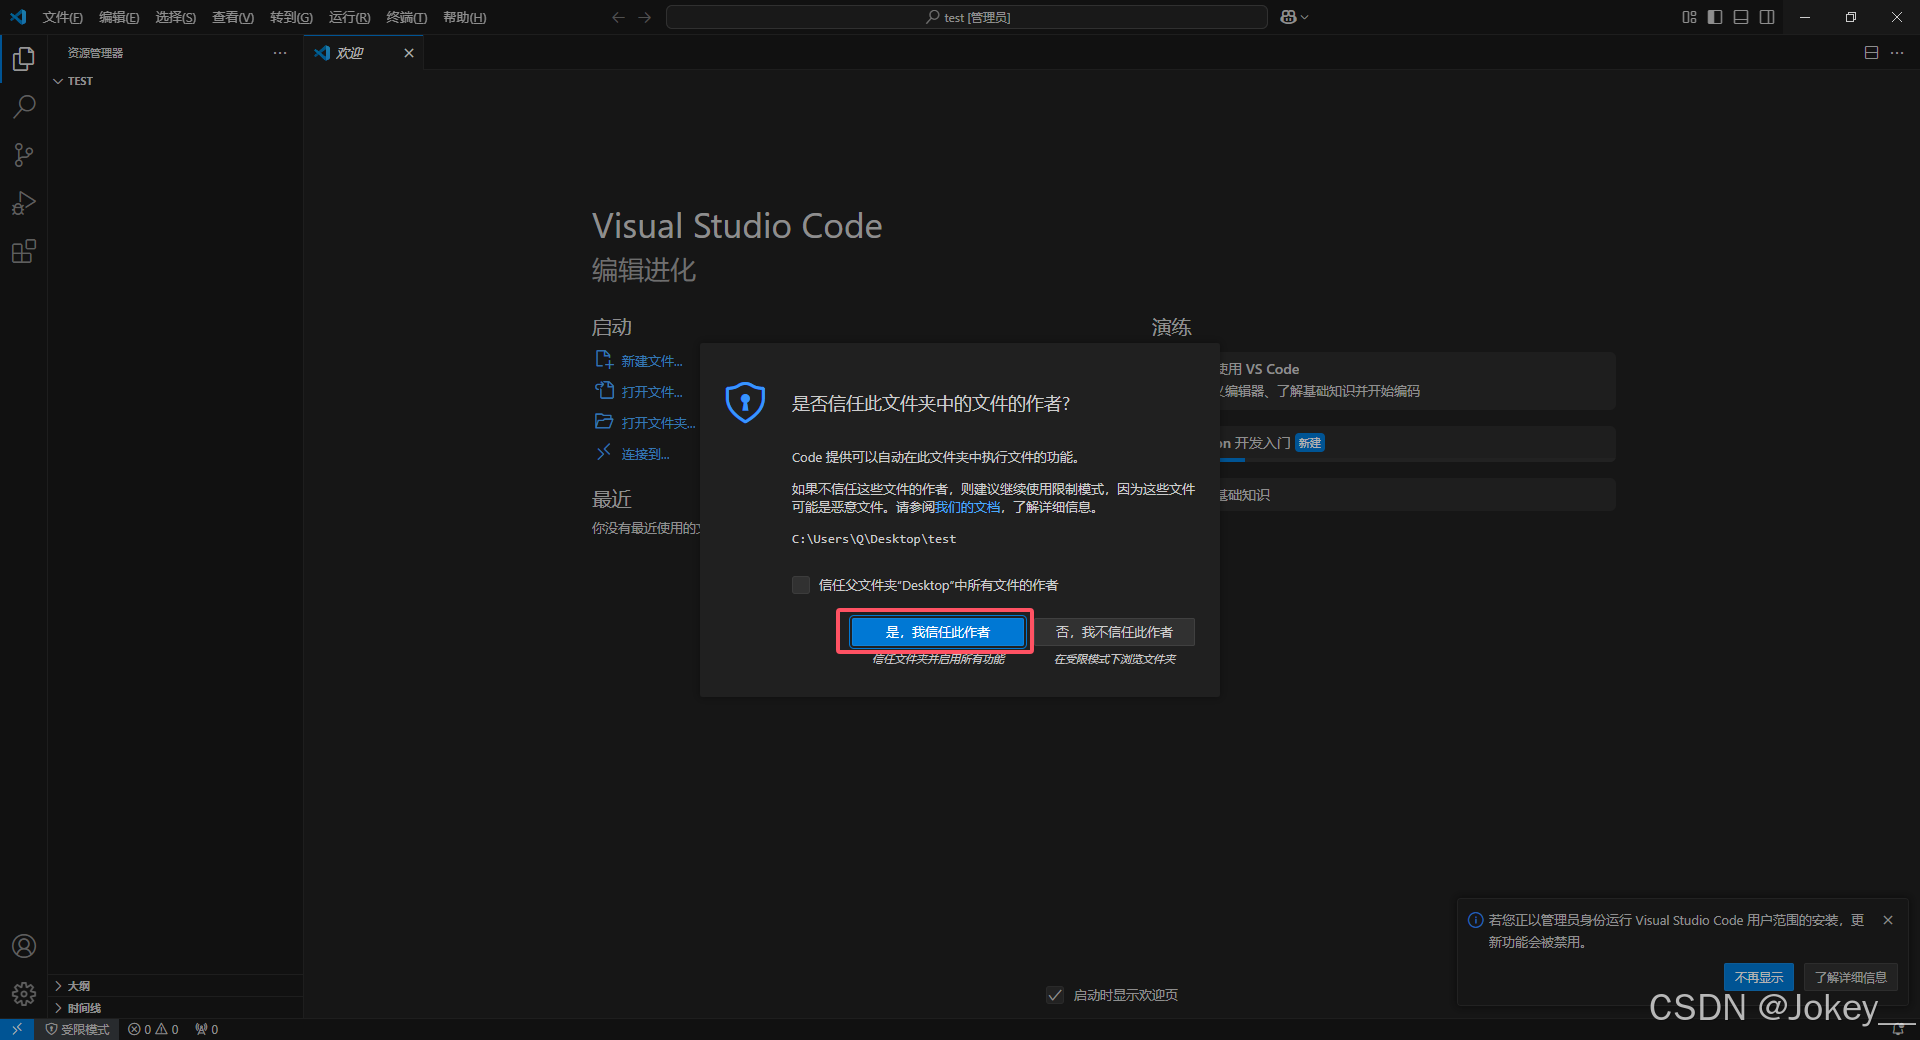Open editor more actions ellipsis
Viewport: 1920px width, 1040px height.
click(1897, 53)
